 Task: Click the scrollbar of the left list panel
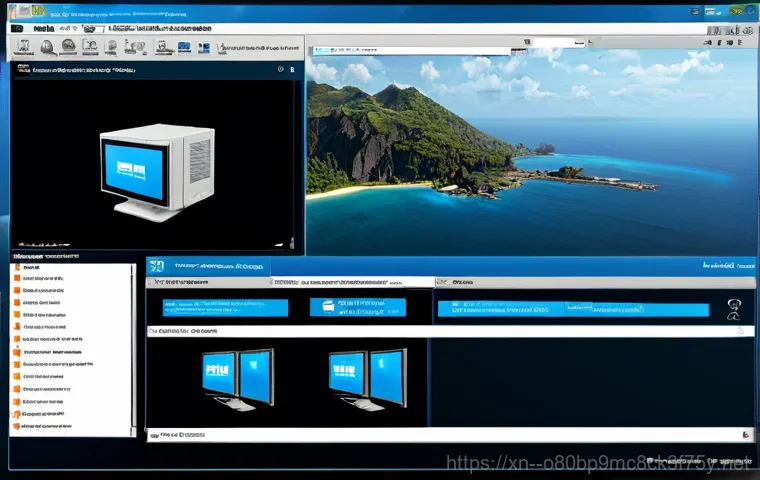coord(133,350)
